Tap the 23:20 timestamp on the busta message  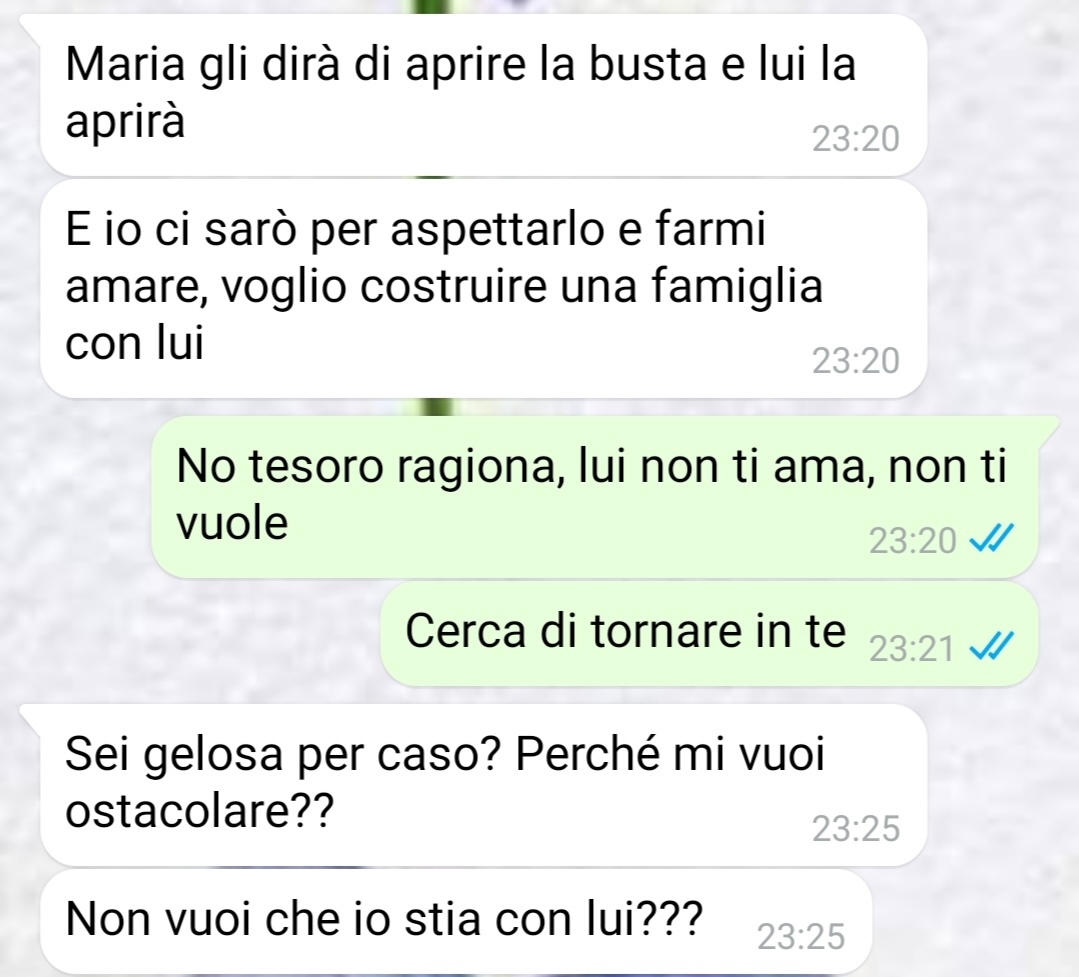tap(855, 140)
